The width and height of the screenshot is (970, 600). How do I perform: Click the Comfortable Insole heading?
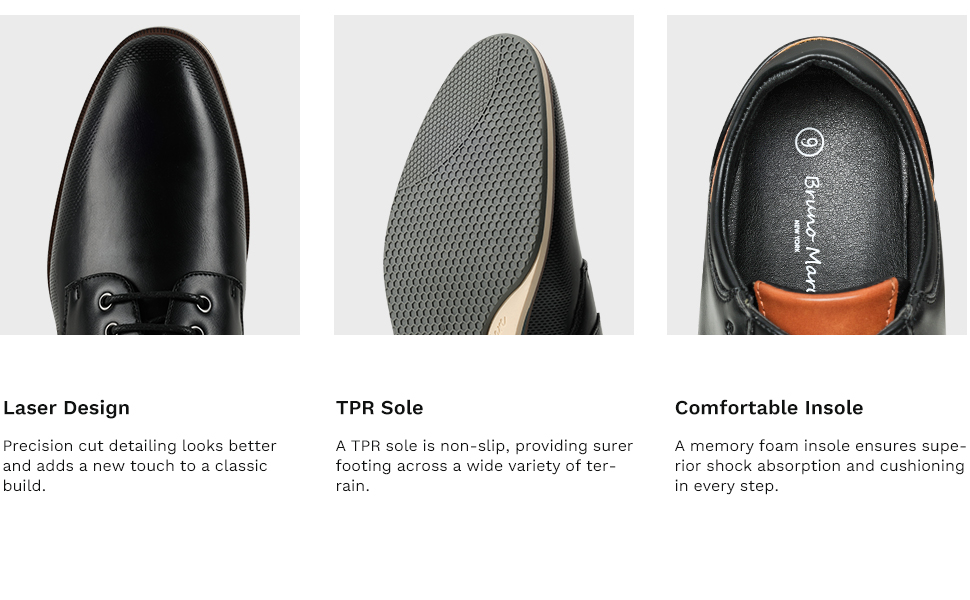pyautogui.click(x=769, y=408)
